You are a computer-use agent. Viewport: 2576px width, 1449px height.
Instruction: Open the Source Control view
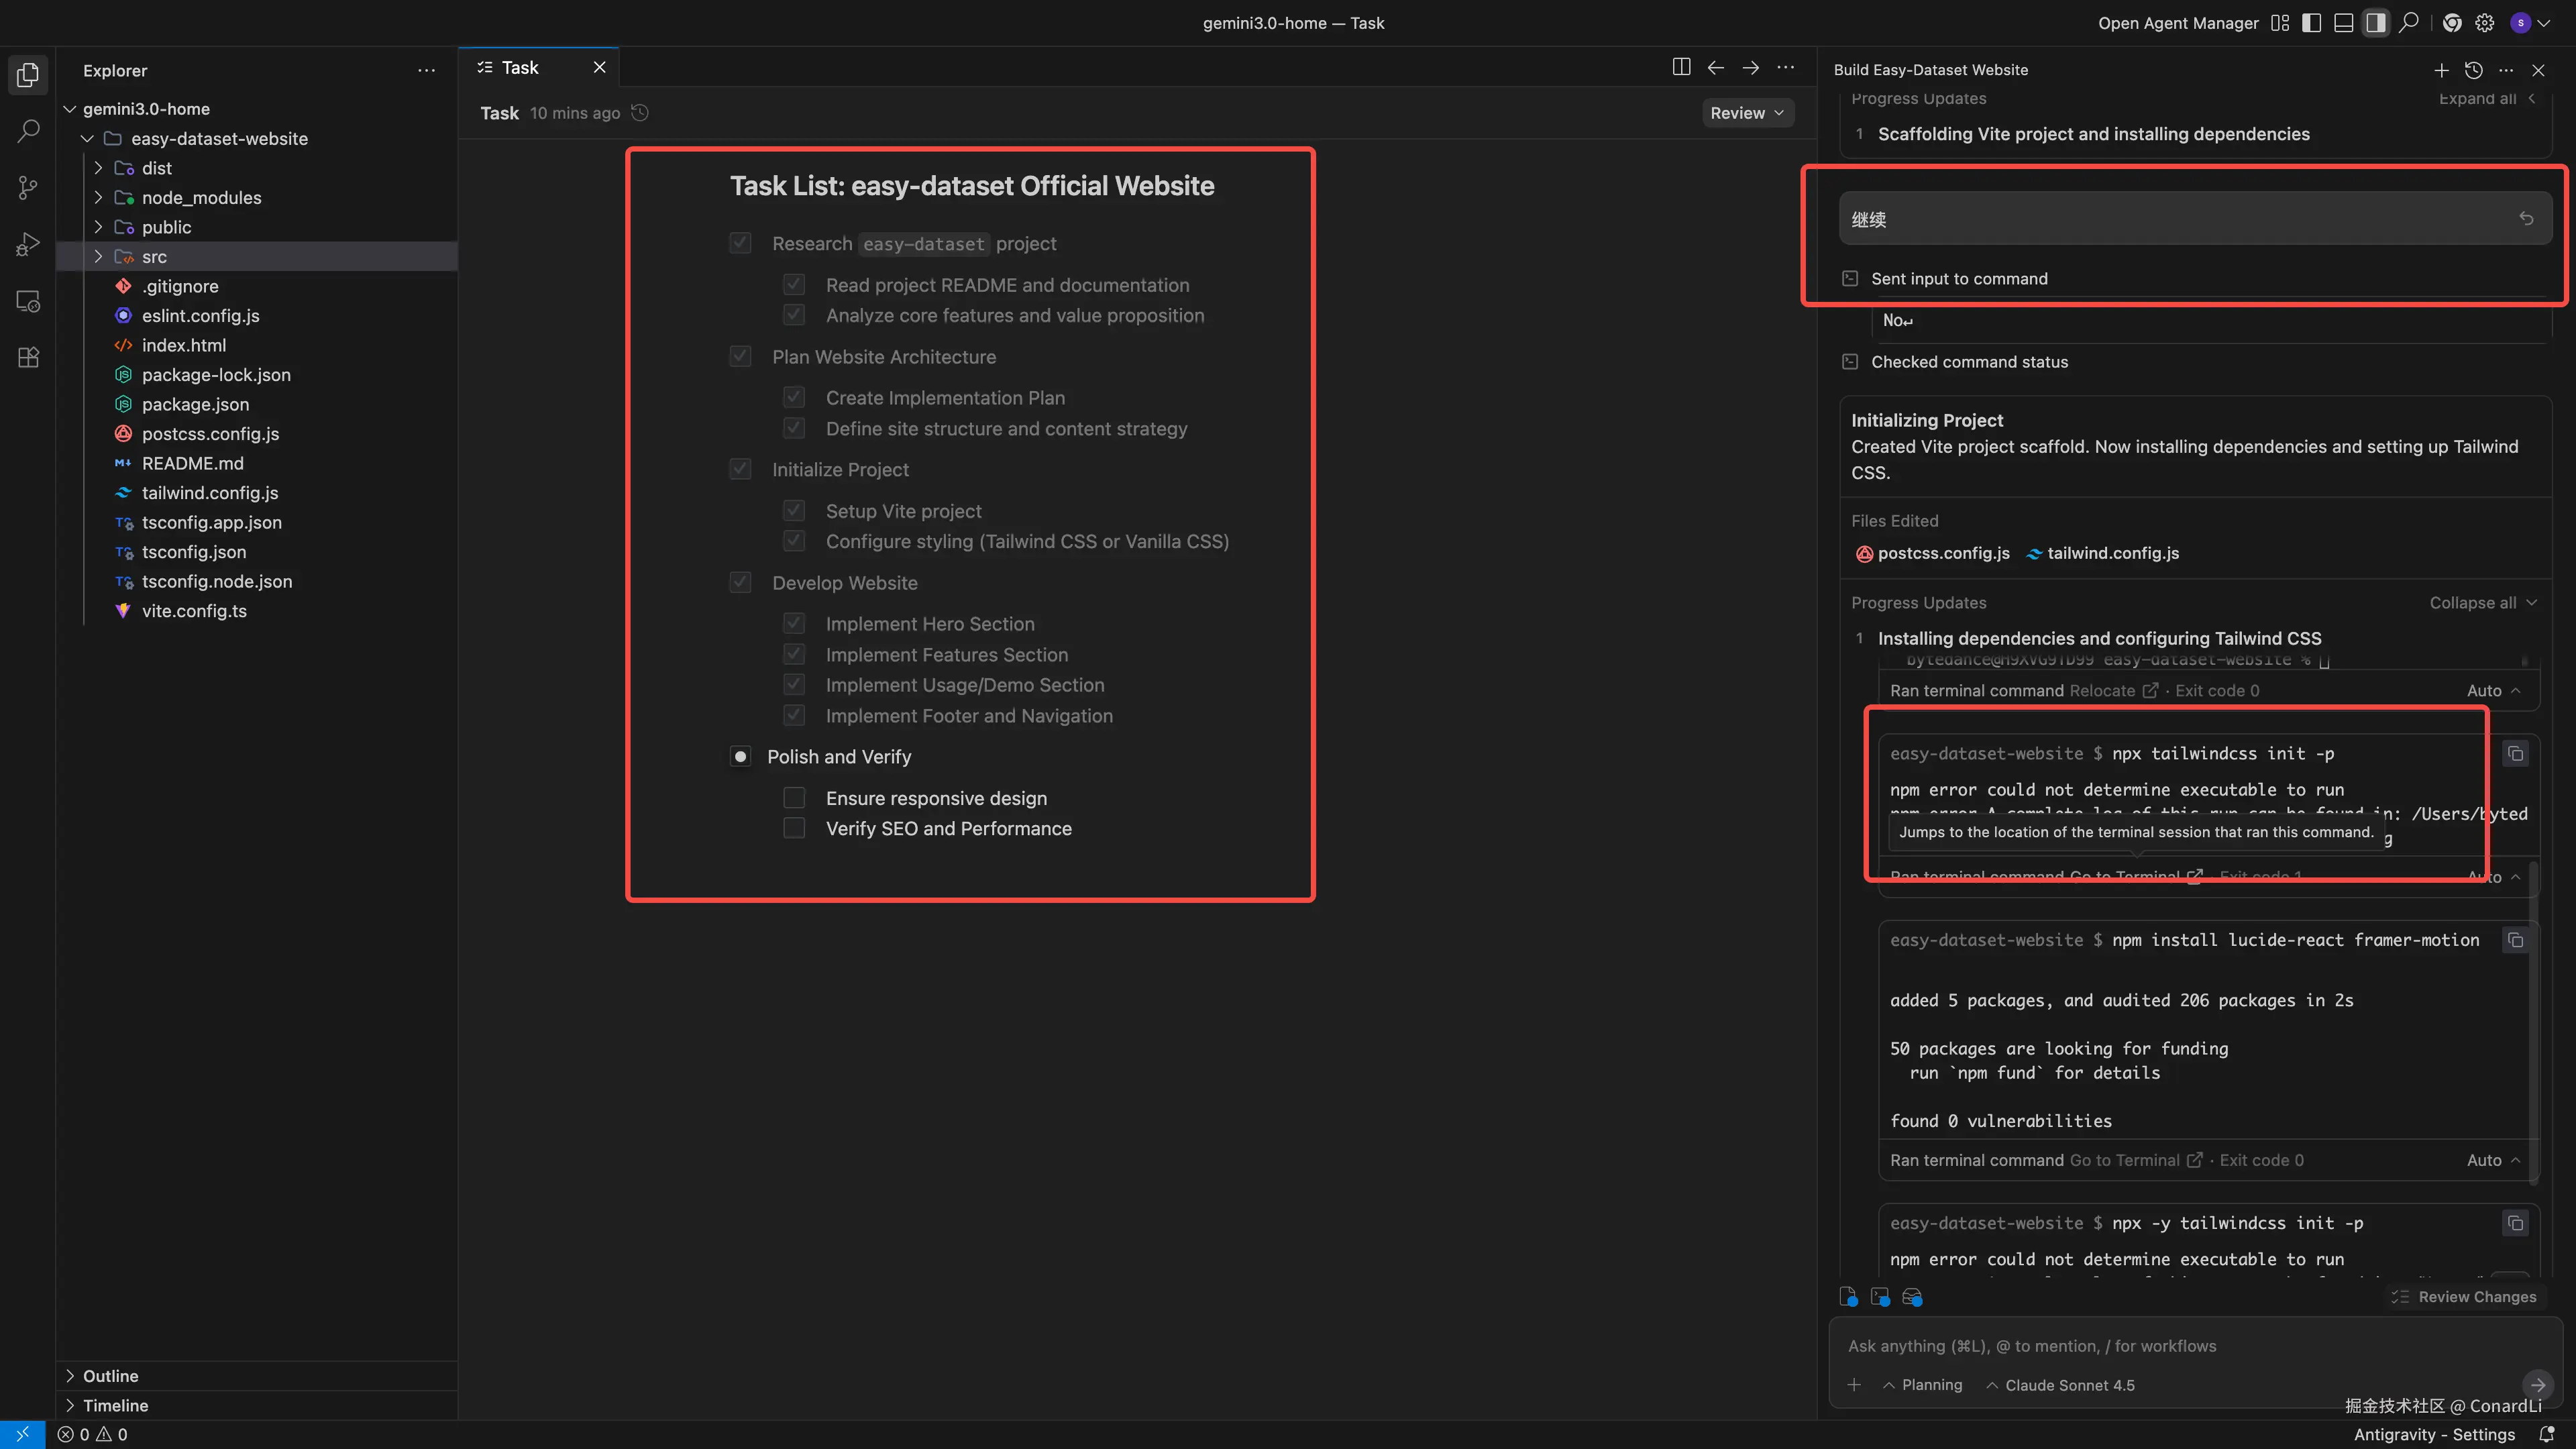tap(28, 188)
